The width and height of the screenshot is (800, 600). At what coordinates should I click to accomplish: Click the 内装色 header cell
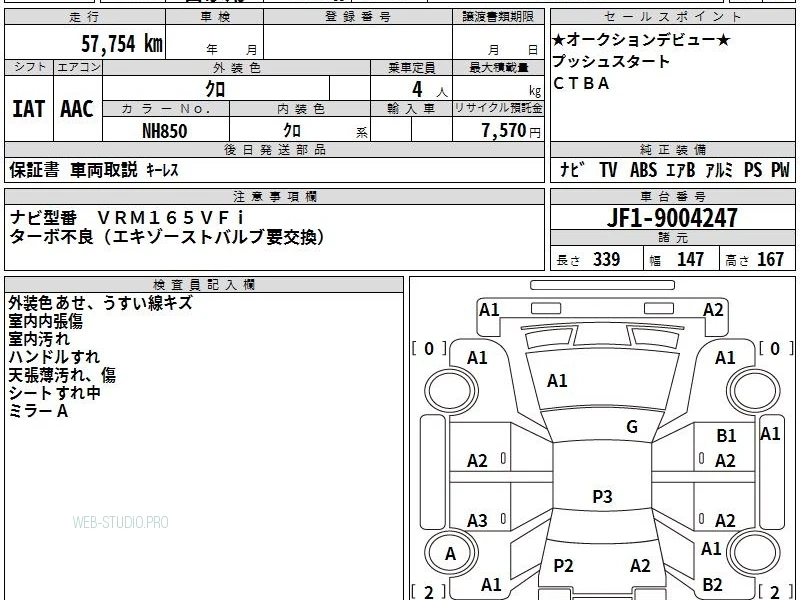pos(299,109)
